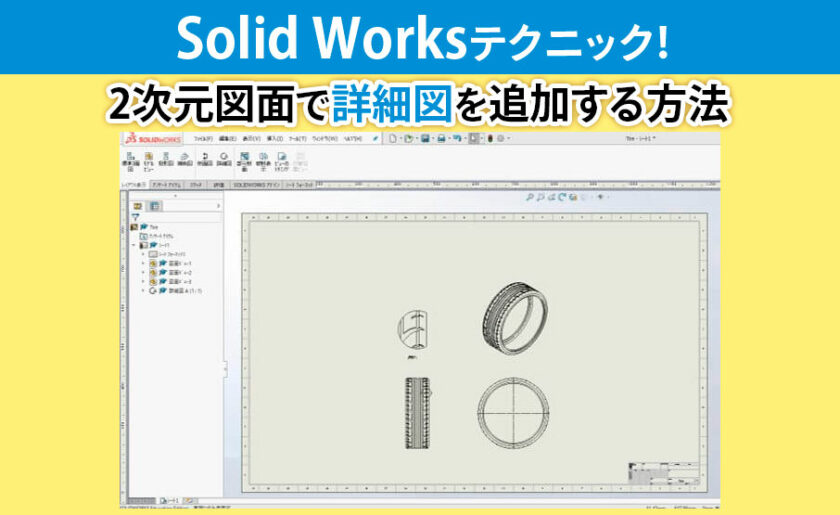840x515 pixels.
Task: Click the Broken-out Section tool
Action: (x=244, y=162)
